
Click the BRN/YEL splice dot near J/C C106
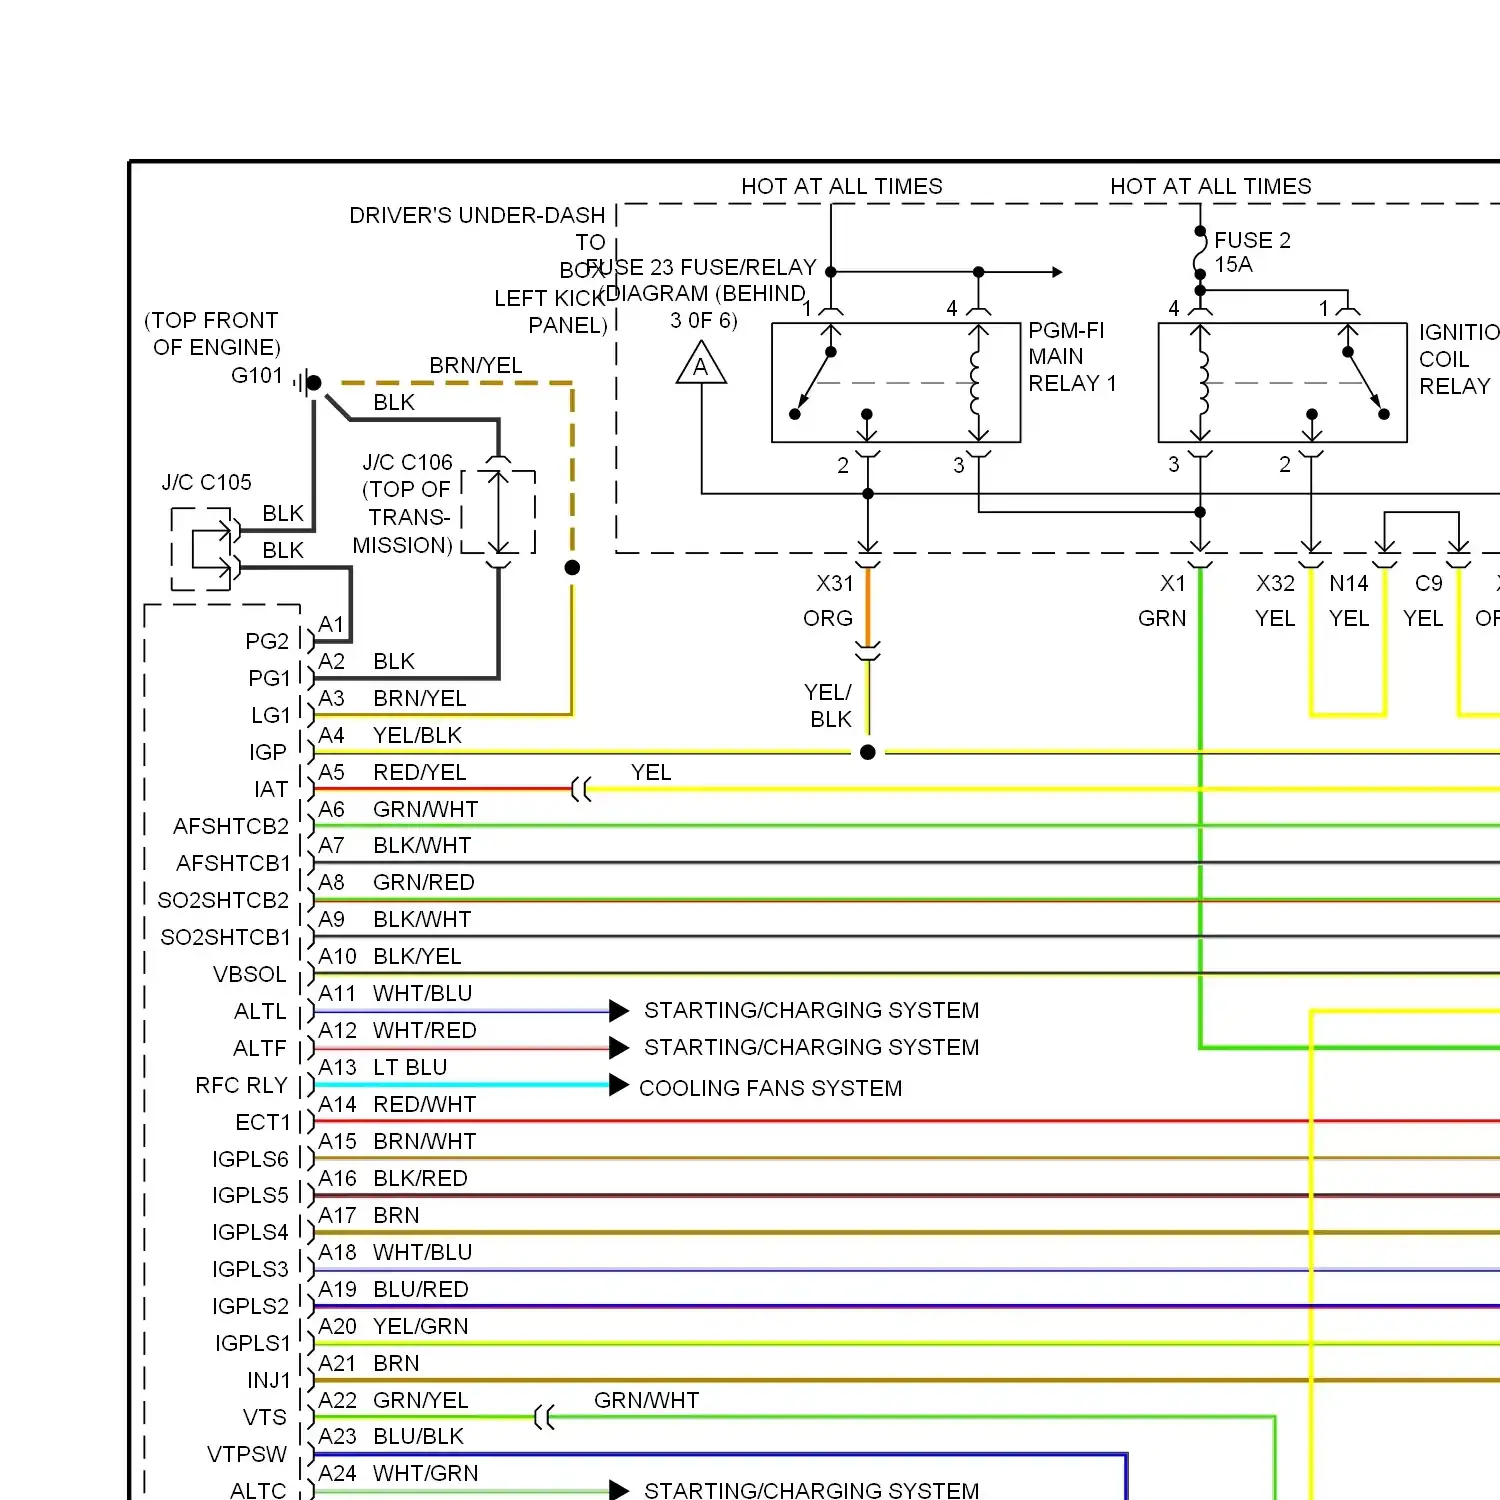pyautogui.click(x=572, y=567)
